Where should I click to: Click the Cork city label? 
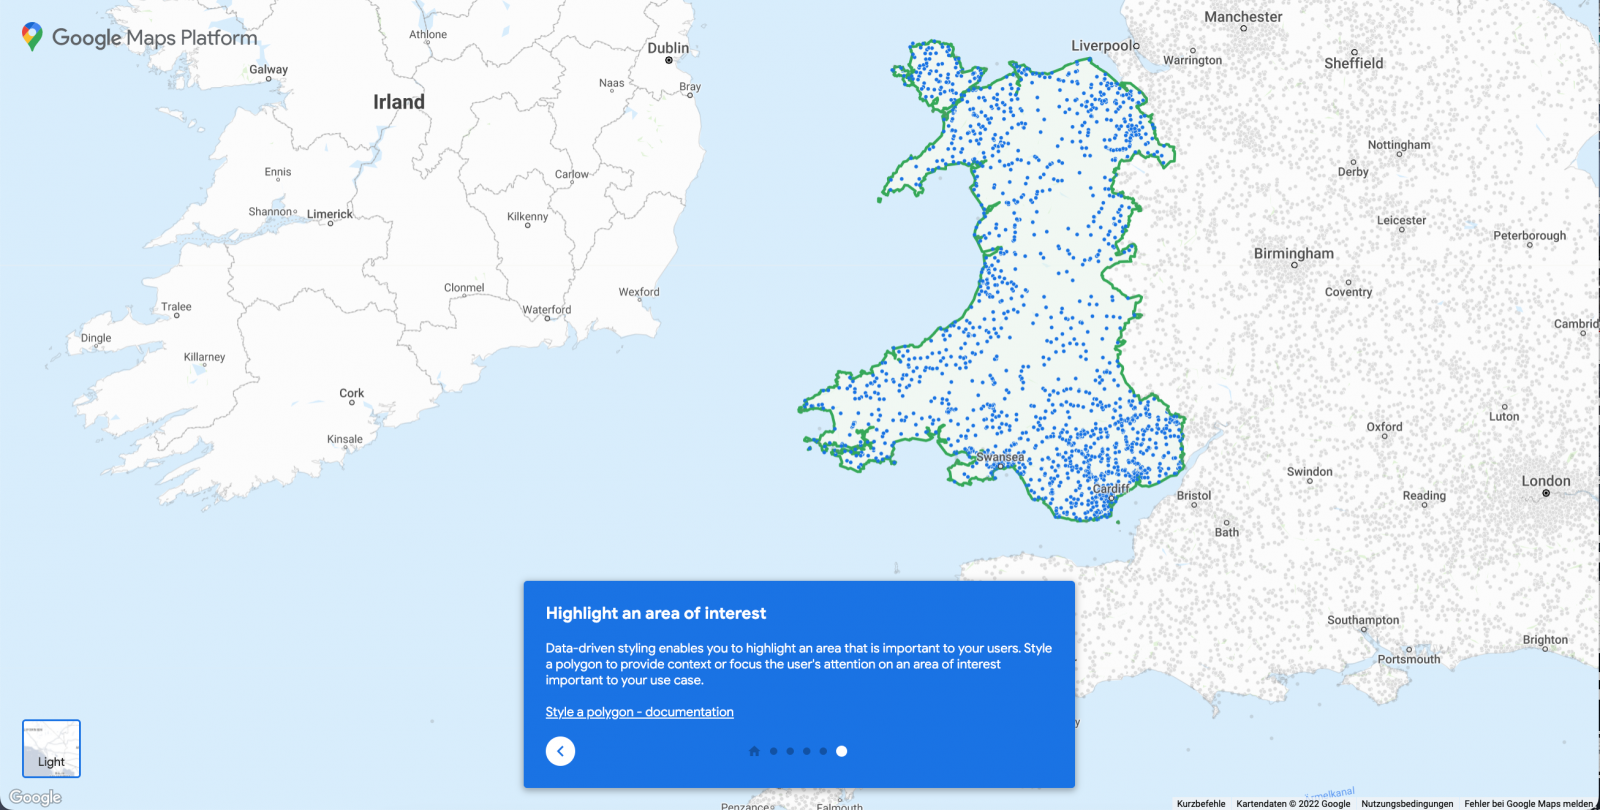pos(351,393)
